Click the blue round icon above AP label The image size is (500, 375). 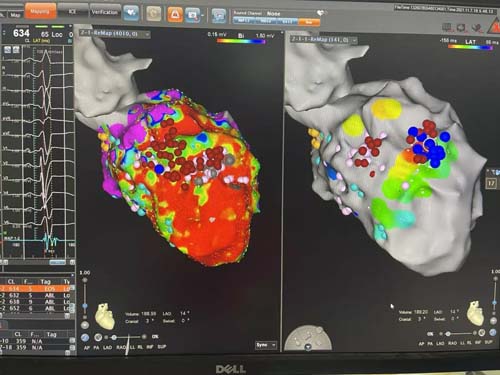[85, 338]
